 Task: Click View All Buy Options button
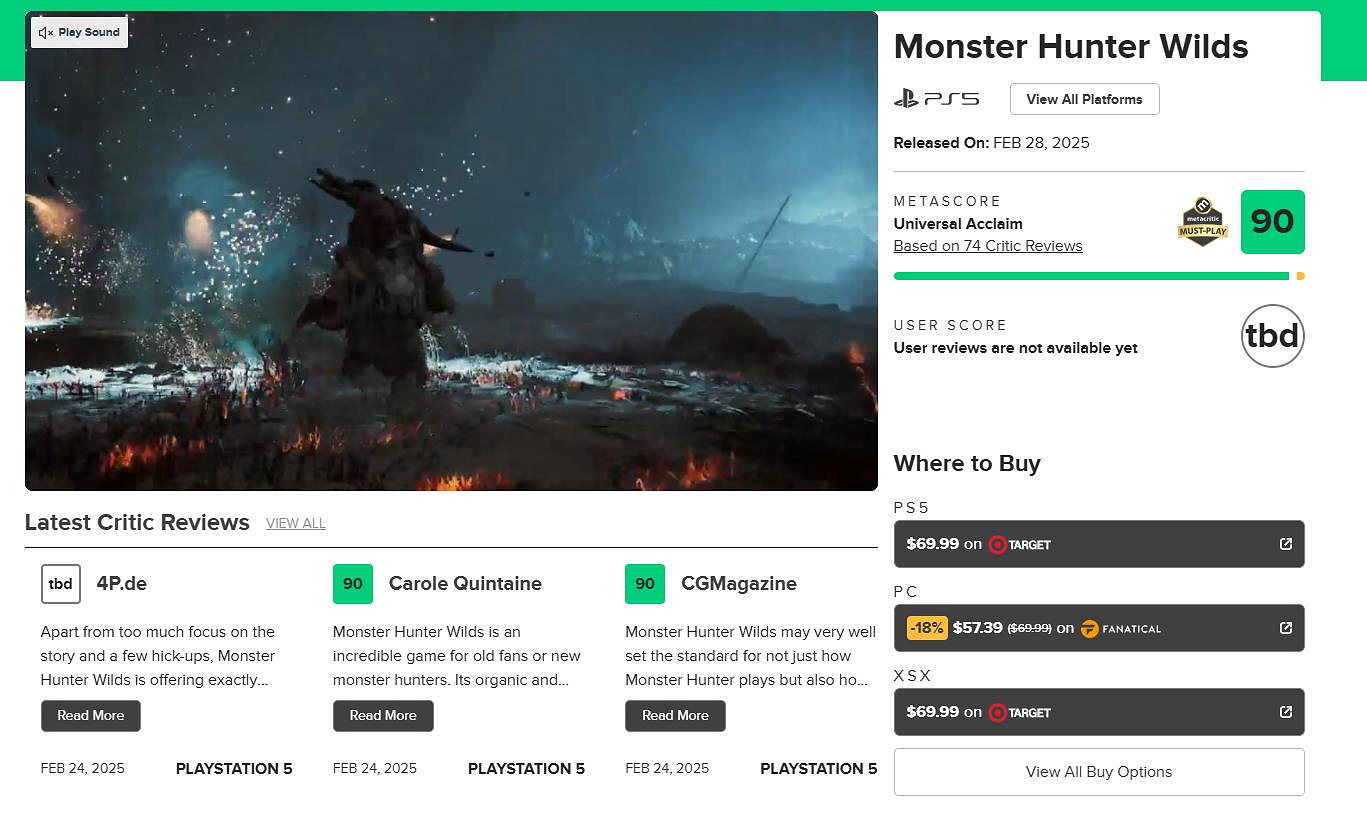[x=1098, y=772]
